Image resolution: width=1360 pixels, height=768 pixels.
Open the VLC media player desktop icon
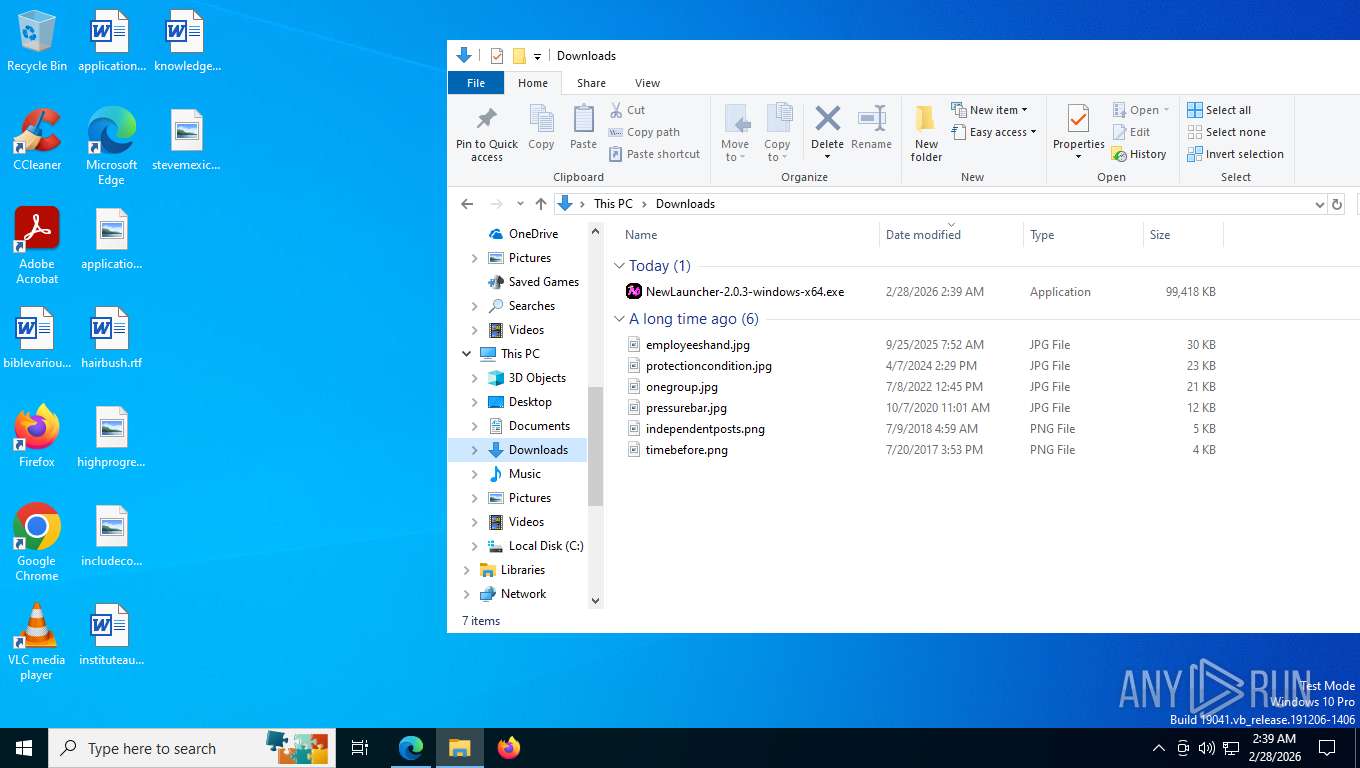pos(37,642)
